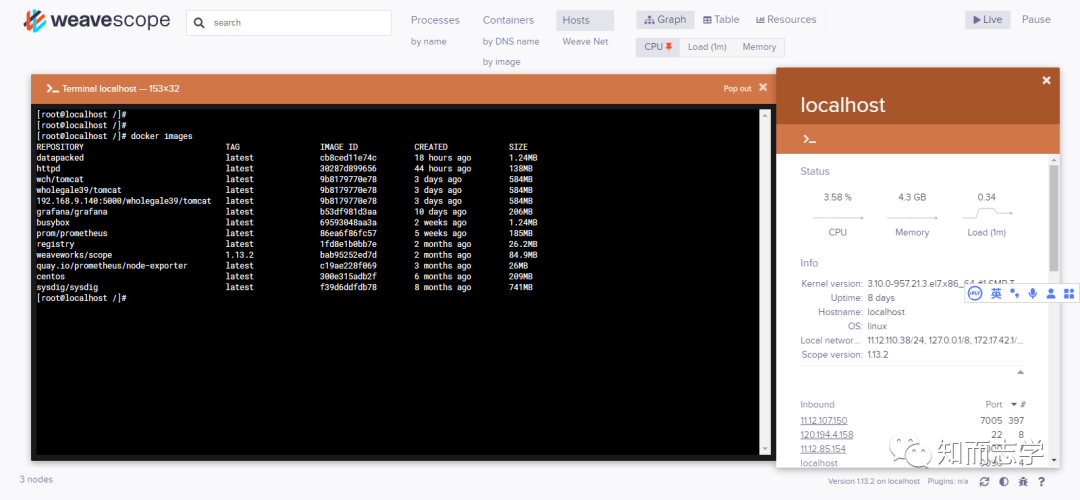The width and height of the screenshot is (1080, 500).
Task: Click 'prom/prometheus' in terminal output
Action: click(x=72, y=233)
